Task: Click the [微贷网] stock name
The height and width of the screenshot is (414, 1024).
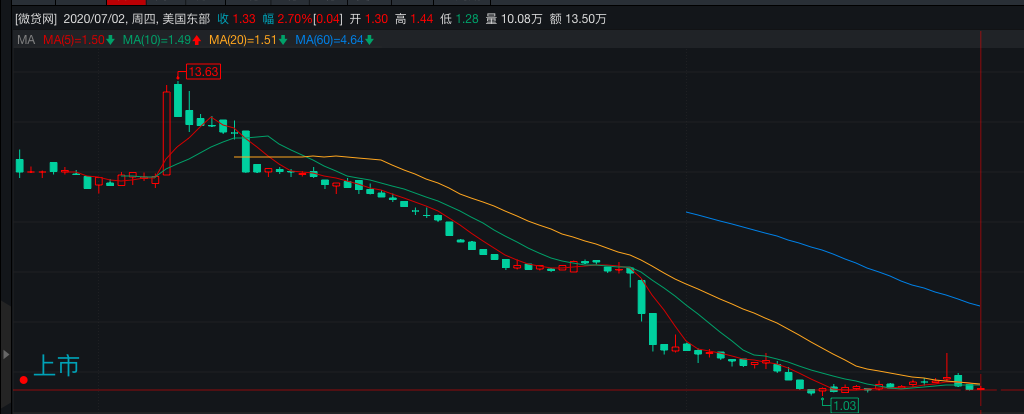Action: pos(36,19)
